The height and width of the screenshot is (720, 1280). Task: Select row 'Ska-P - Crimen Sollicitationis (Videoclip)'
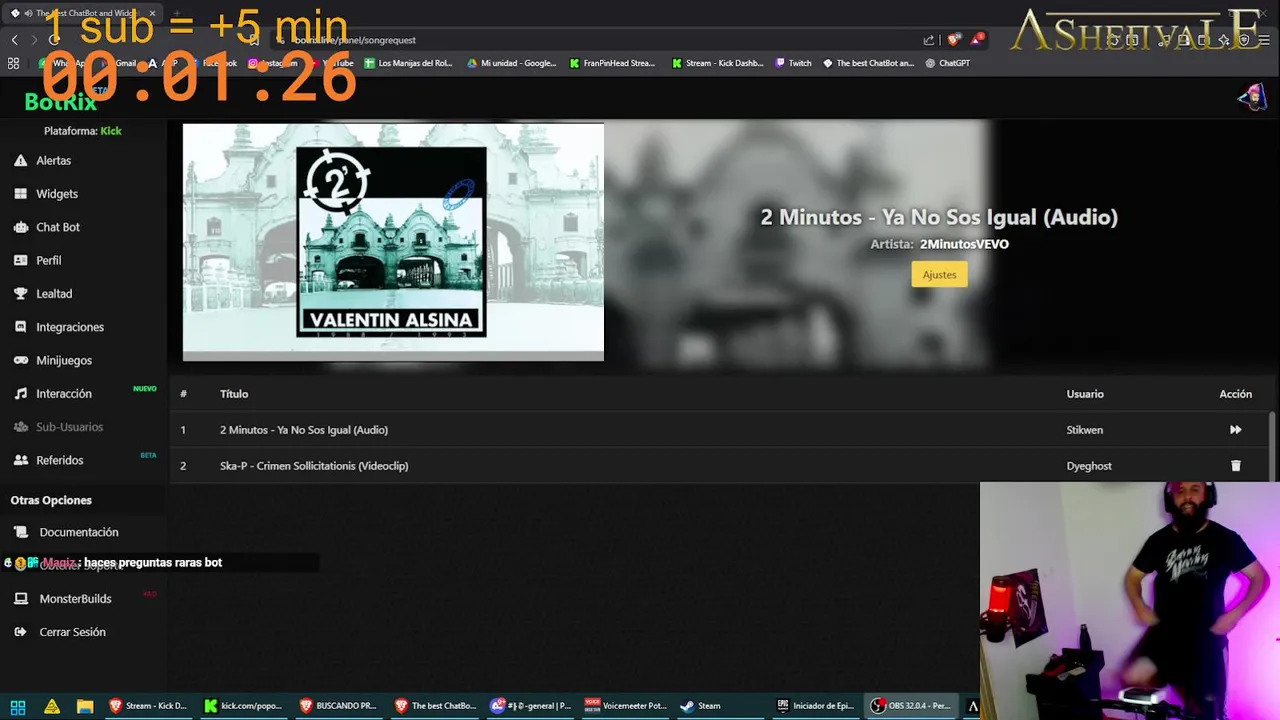click(x=719, y=466)
